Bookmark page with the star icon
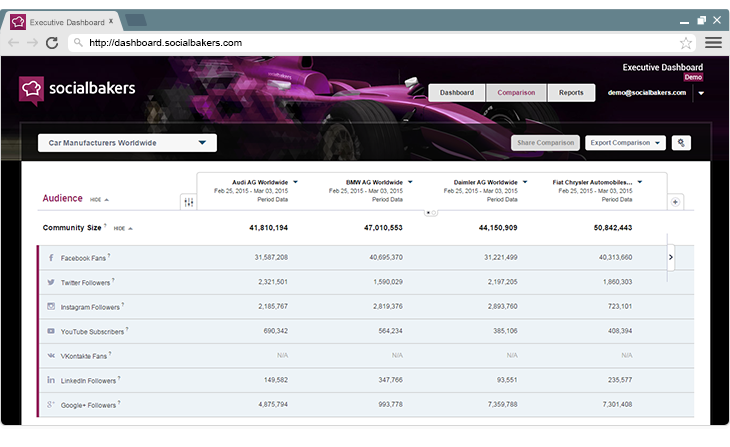The width and height of the screenshot is (730, 447). point(685,43)
